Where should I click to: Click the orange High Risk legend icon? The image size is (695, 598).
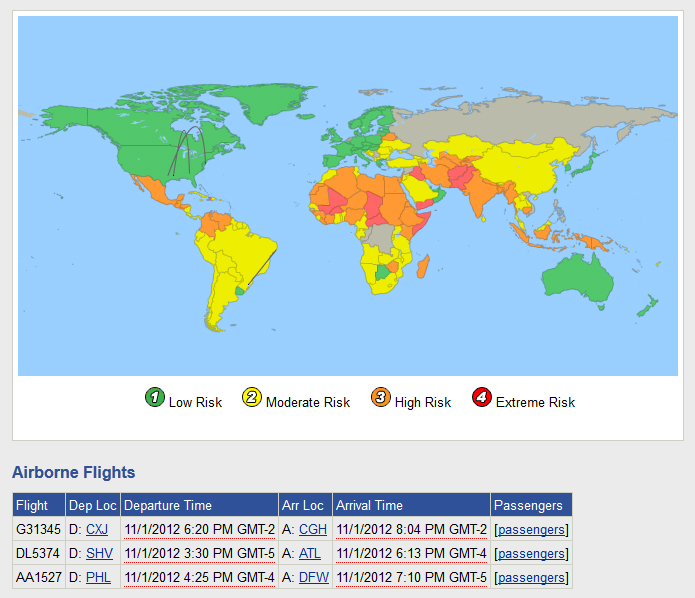point(381,398)
